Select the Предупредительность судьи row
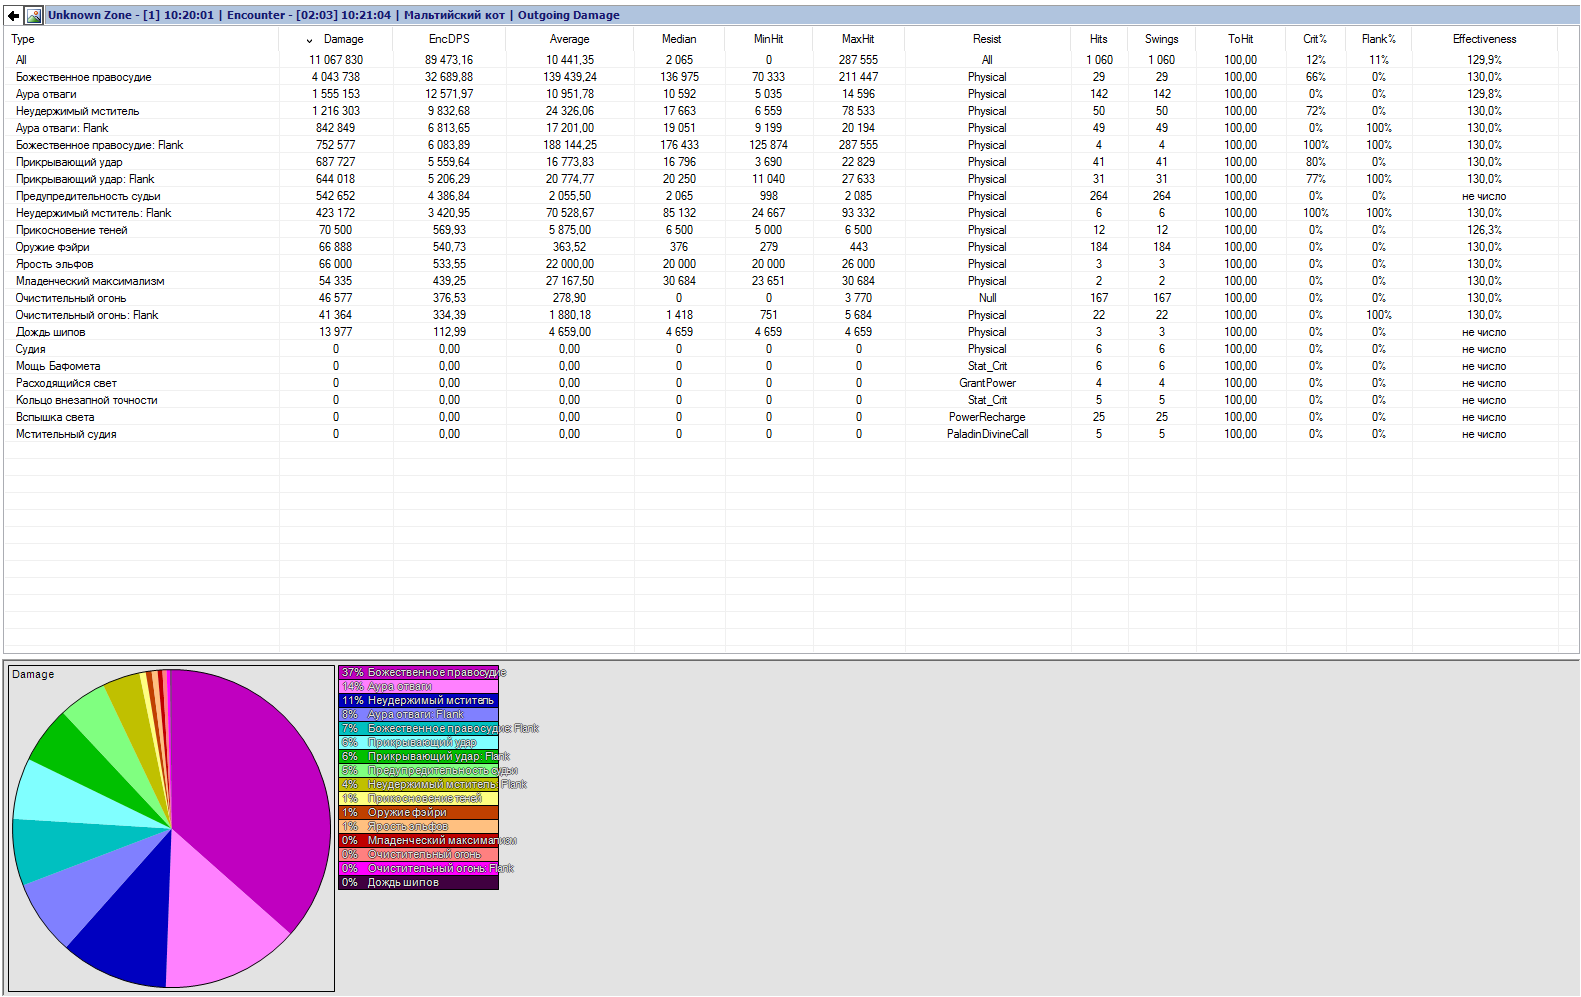The width and height of the screenshot is (1581, 997). click(x=790, y=196)
